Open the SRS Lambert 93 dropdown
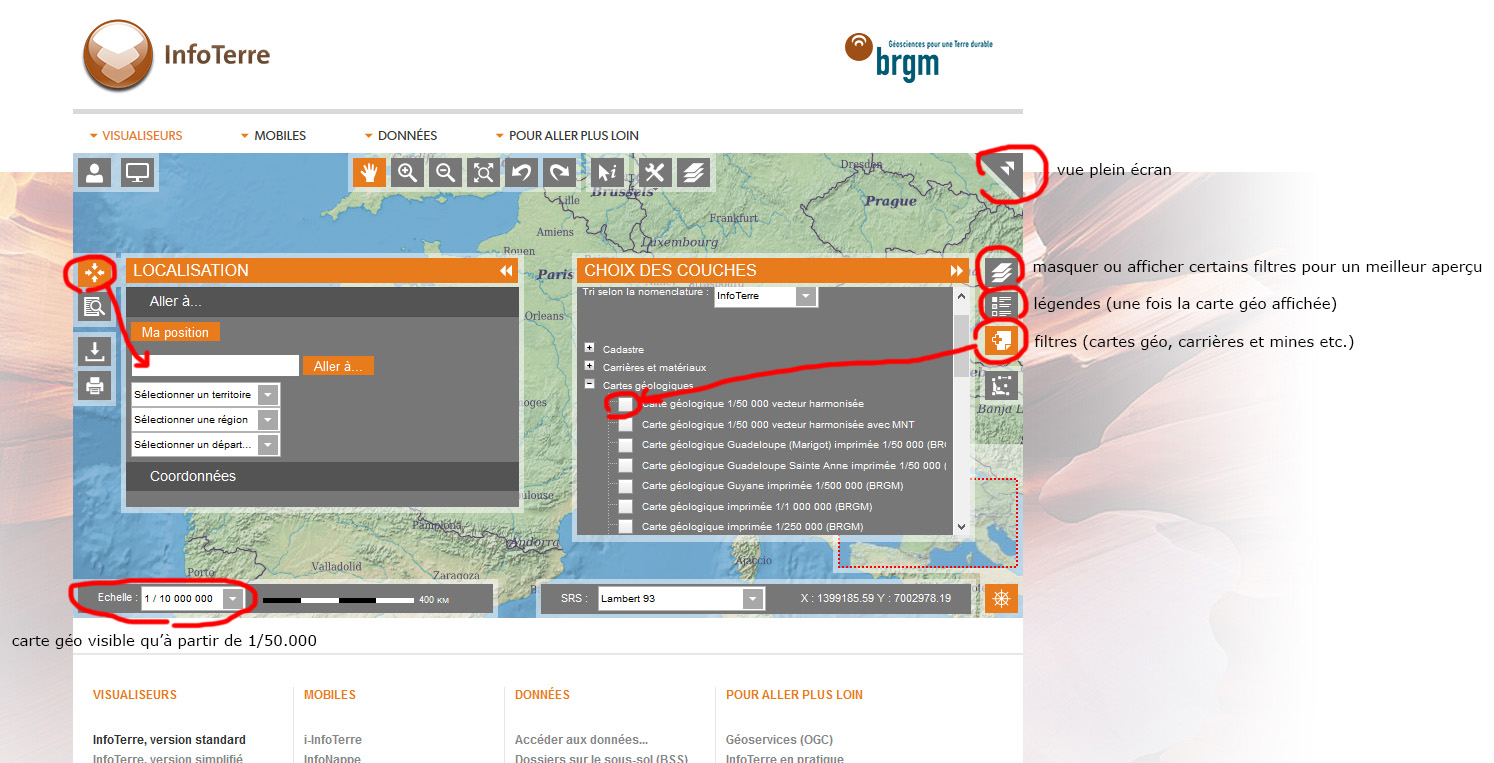 [752, 599]
